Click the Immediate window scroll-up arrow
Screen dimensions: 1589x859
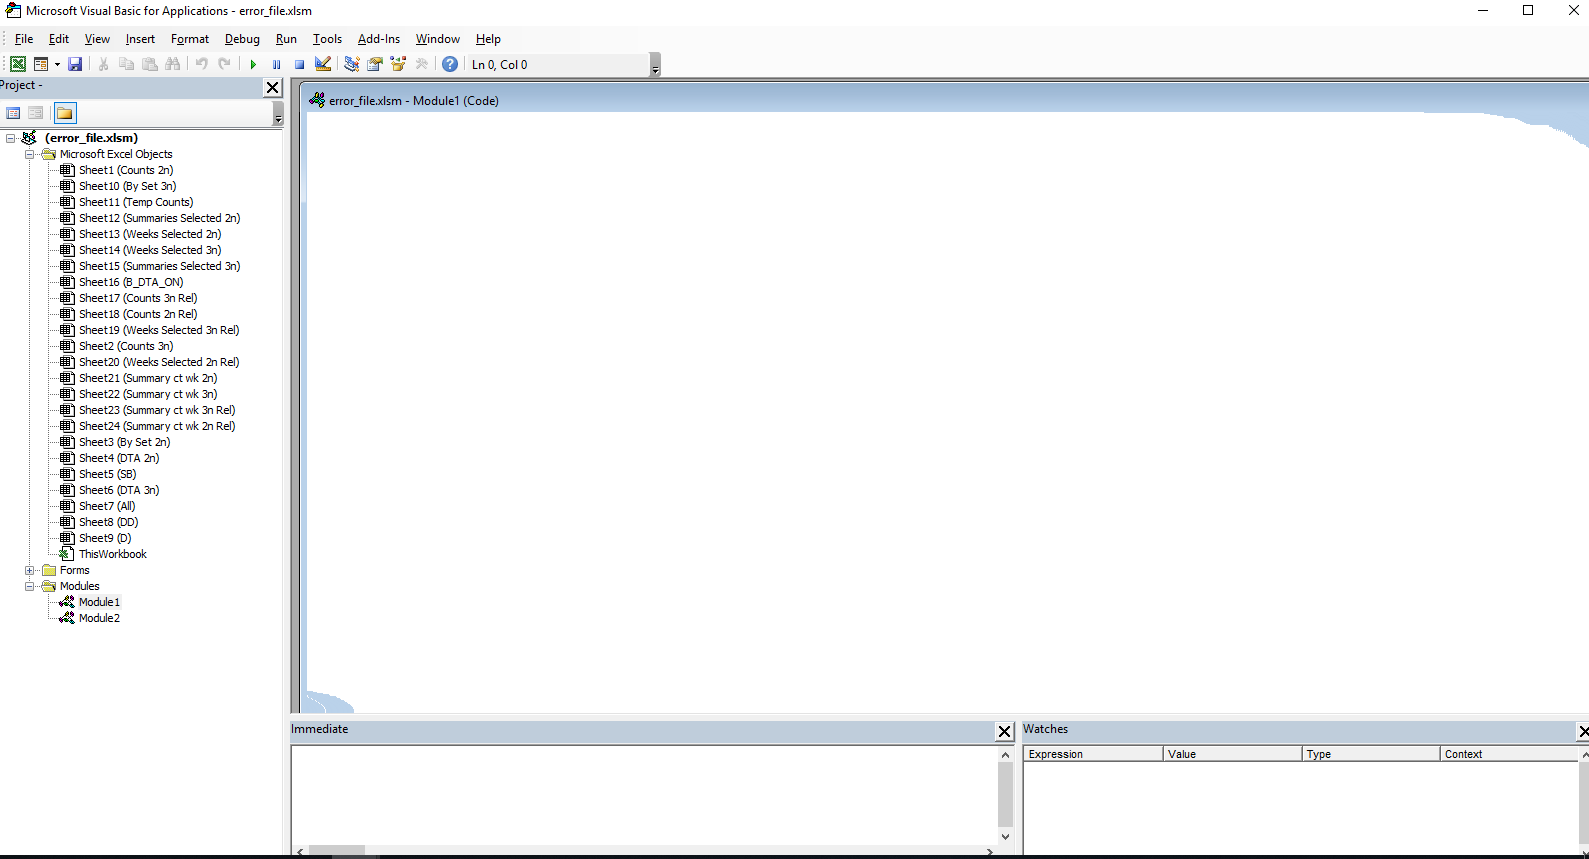click(1005, 755)
